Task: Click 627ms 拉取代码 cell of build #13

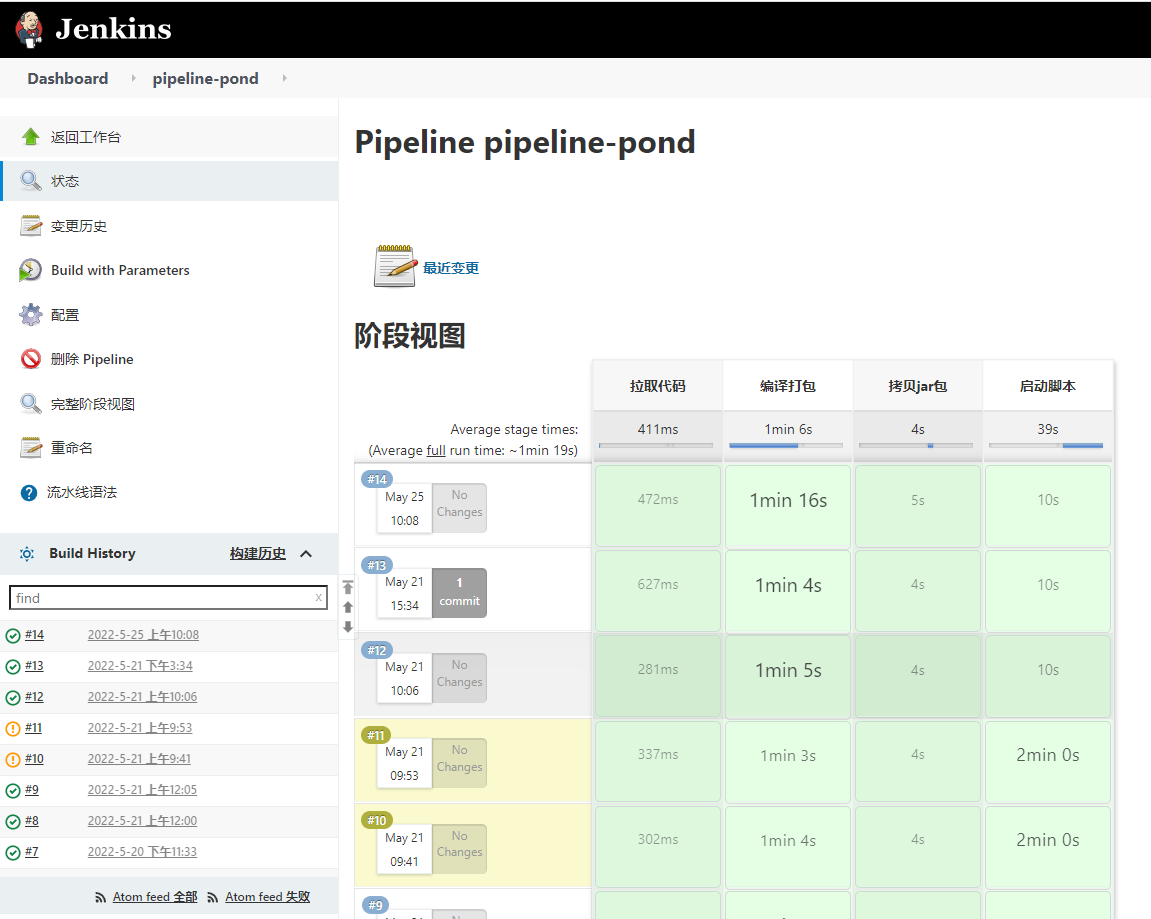Action: 658,591
